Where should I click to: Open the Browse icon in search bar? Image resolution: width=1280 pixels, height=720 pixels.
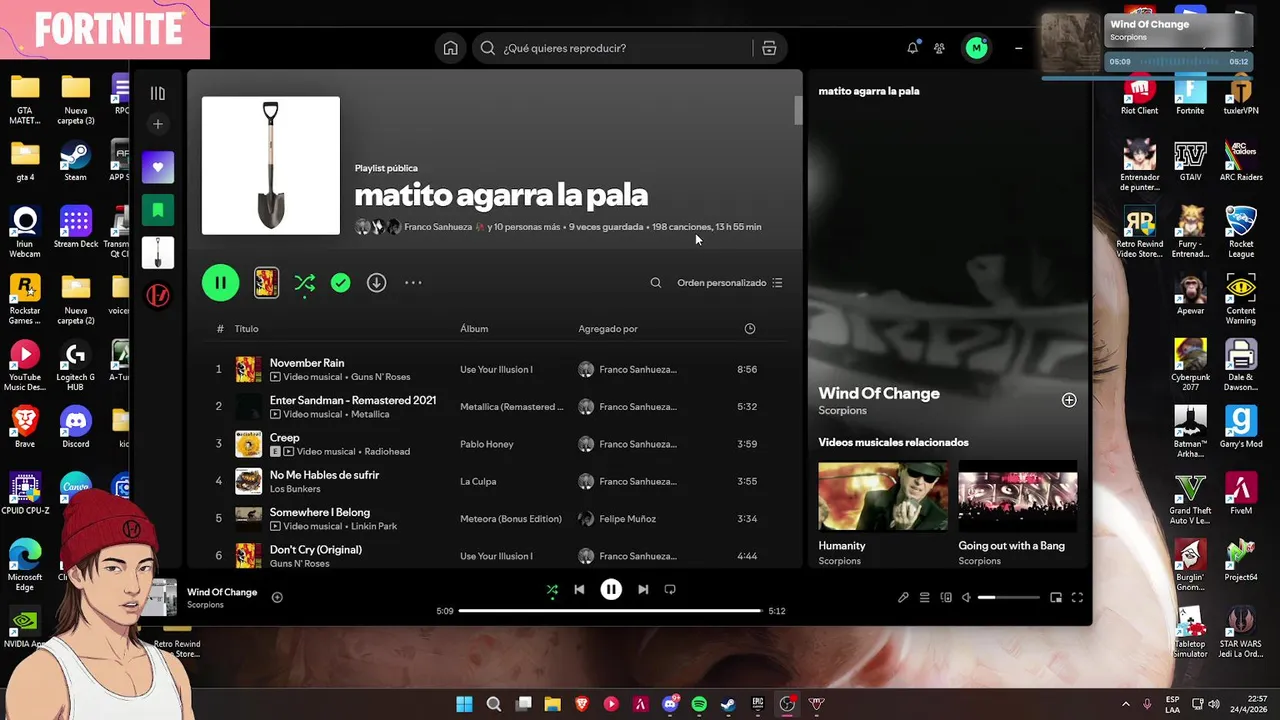(x=769, y=48)
